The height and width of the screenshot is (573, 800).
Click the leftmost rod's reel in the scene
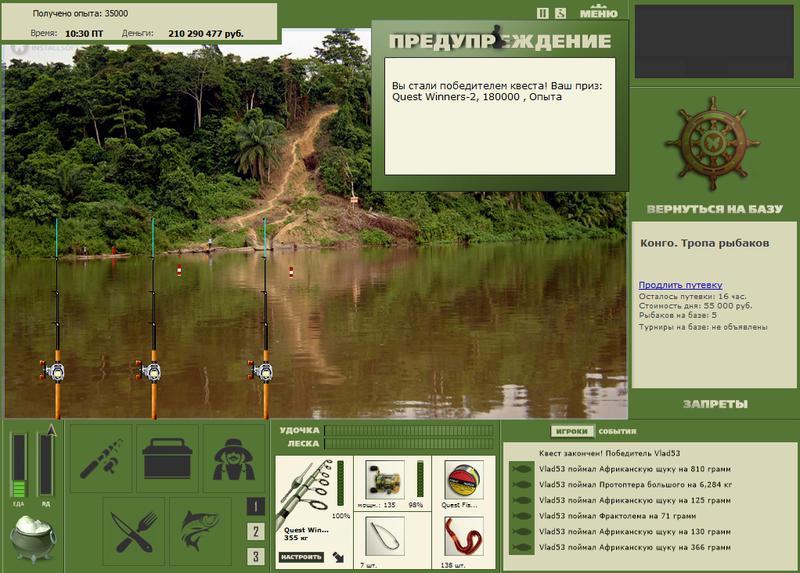pyautogui.click(x=53, y=371)
